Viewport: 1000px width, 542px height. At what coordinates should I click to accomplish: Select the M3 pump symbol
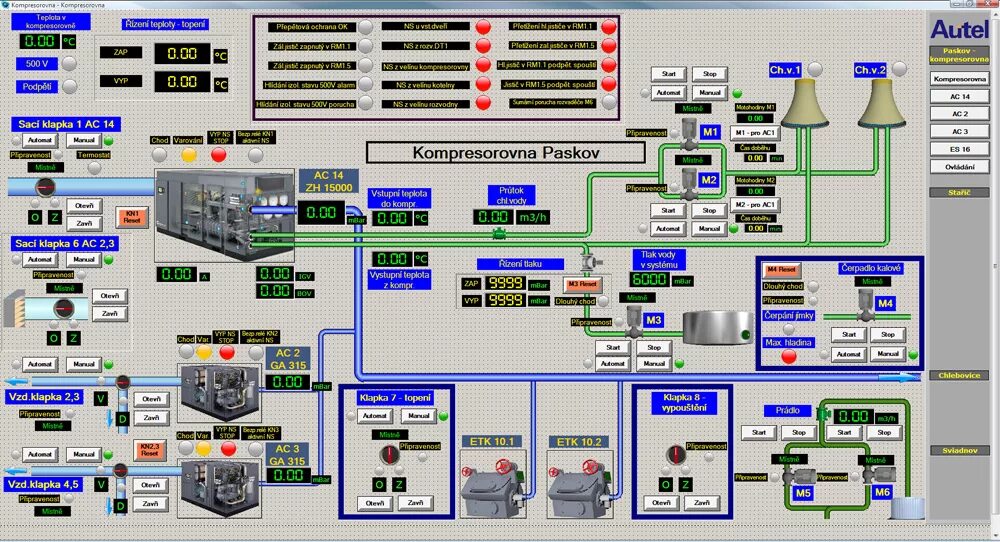[634, 321]
